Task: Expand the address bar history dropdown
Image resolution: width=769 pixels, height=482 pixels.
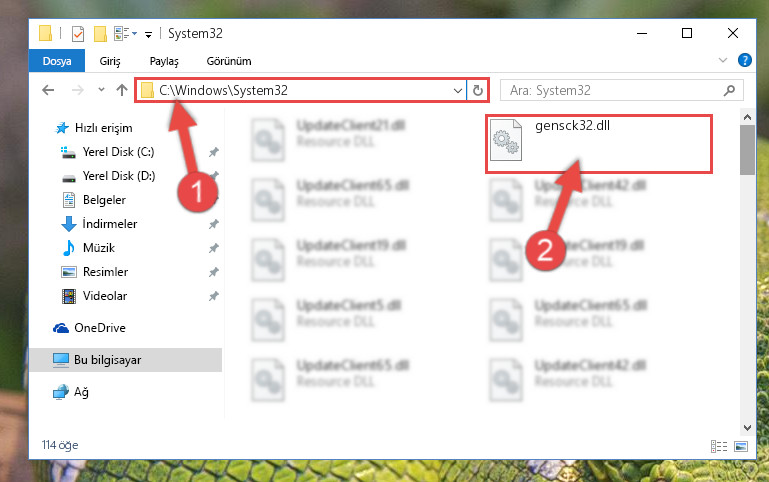Action: coord(458,91)
